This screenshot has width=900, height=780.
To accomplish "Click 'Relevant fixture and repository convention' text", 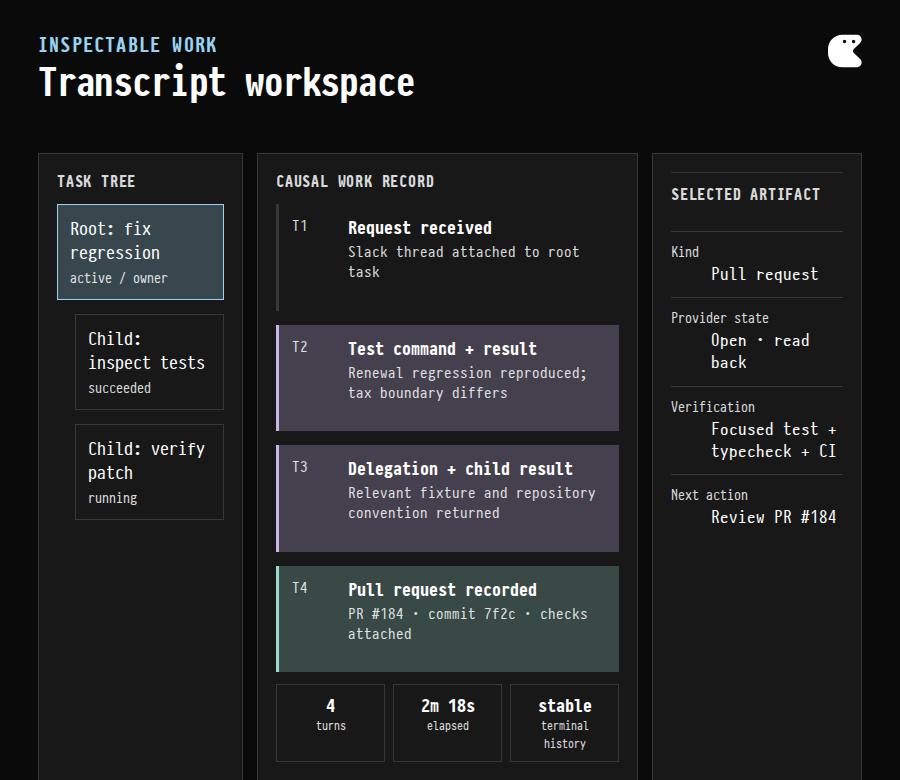I will (472, 503).
